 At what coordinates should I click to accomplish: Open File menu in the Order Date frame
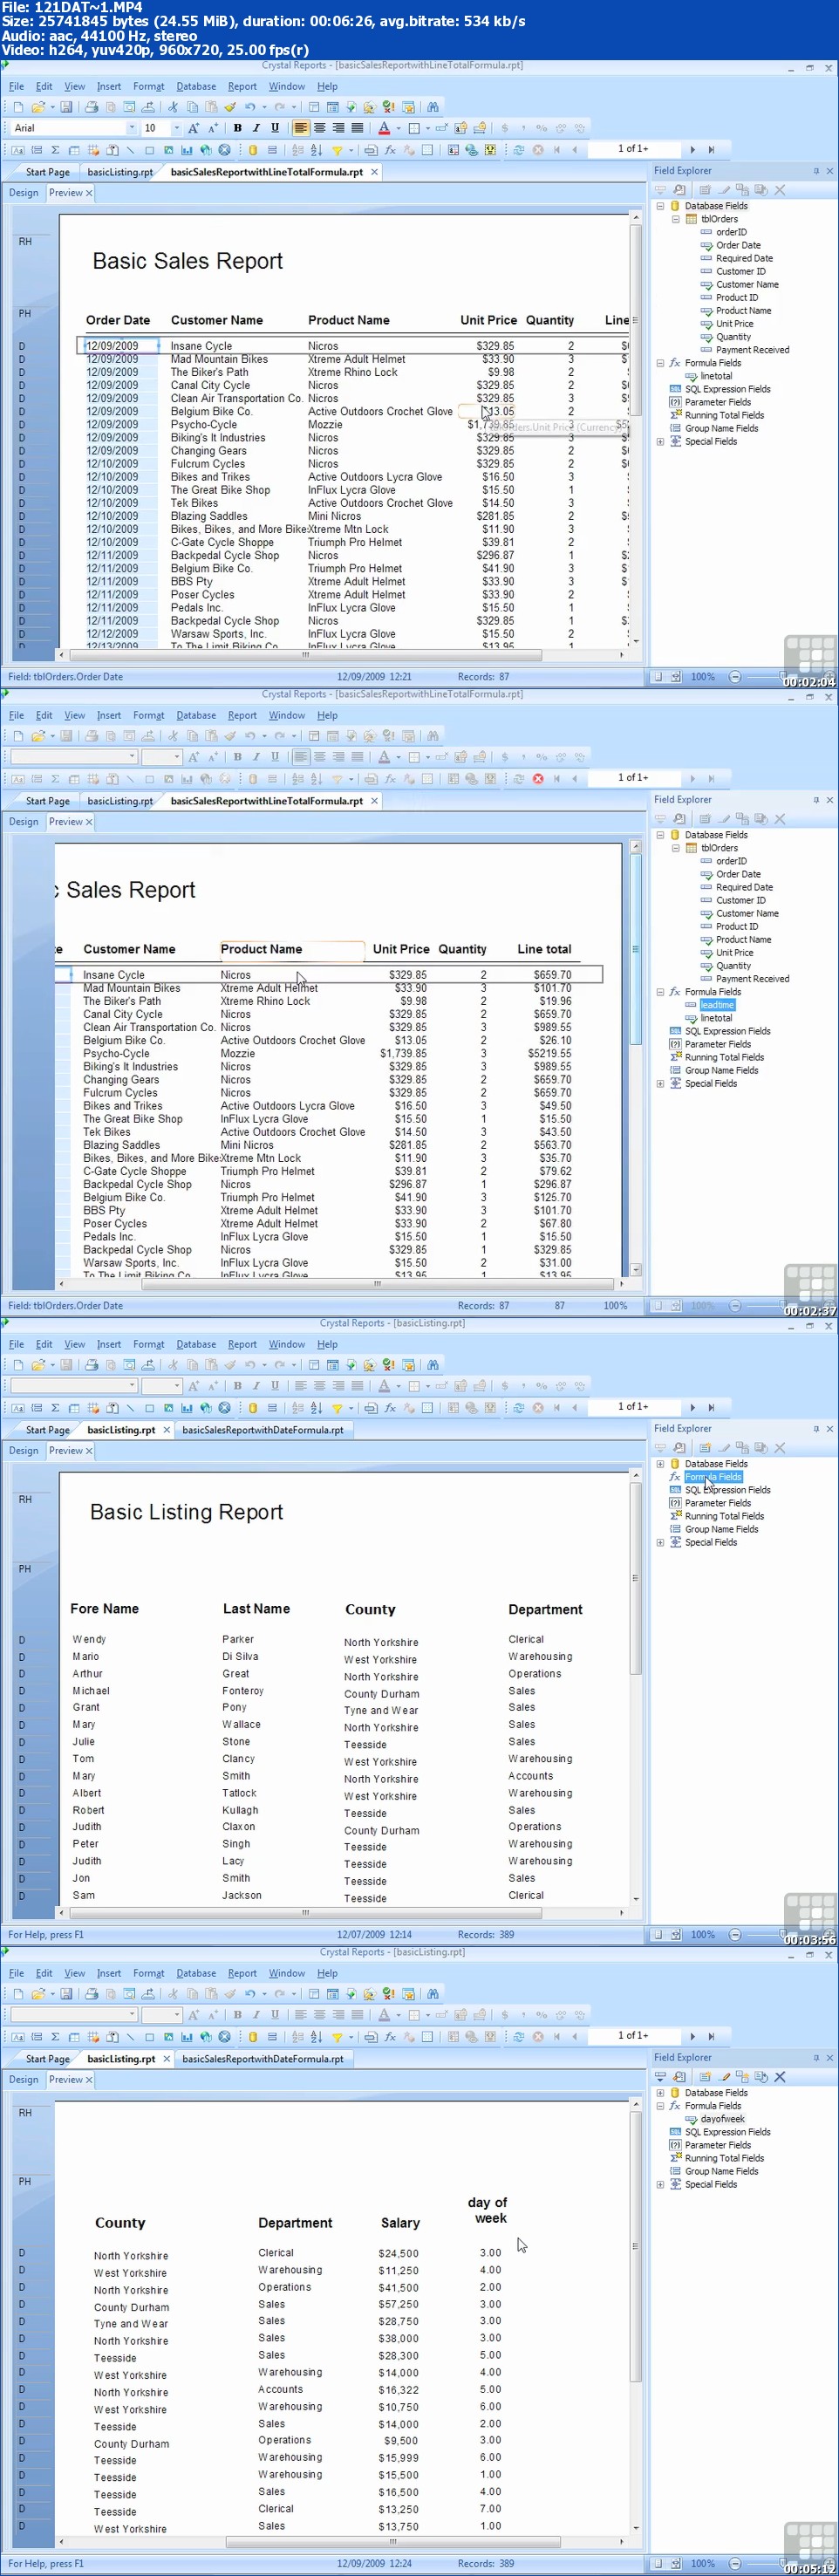click(x=16, y=86)
